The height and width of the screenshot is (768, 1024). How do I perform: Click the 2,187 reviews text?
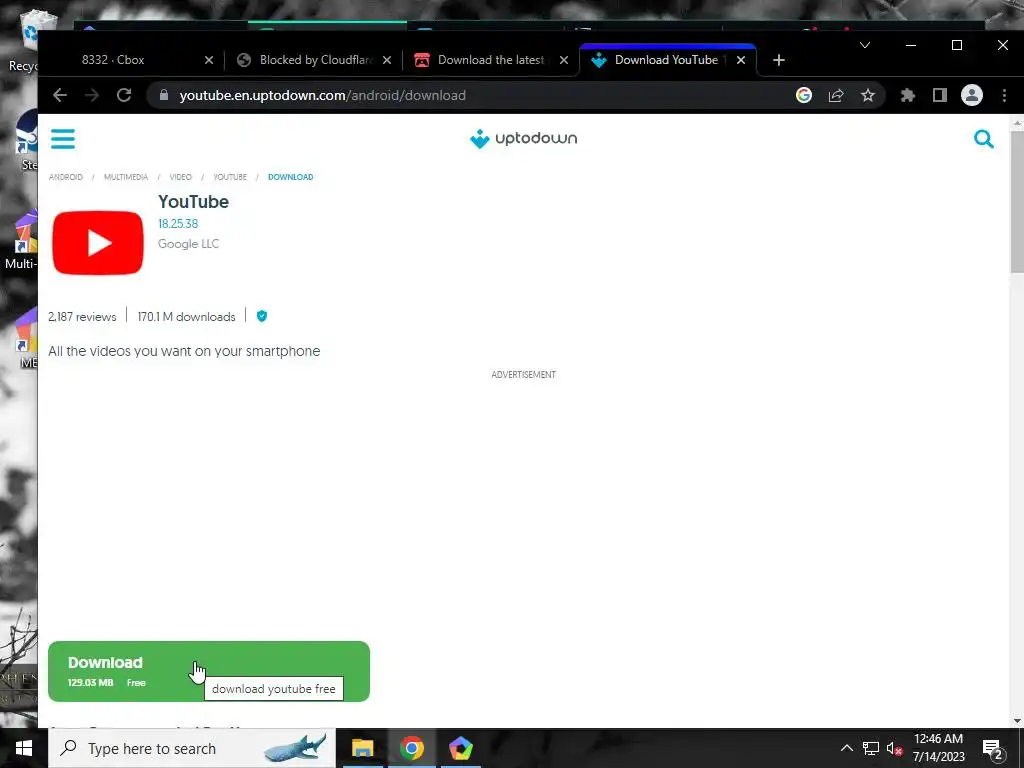point(82,317)
